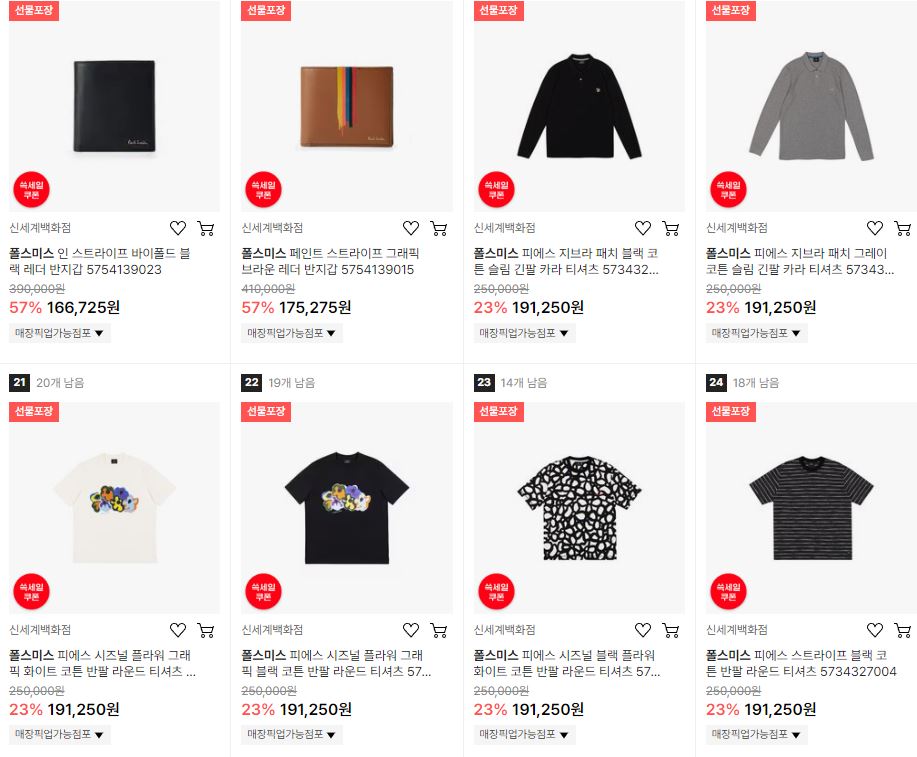This screenshot has width=917, height=757.
Task: Wishlist the black flower graphic t-shirt
Action: [411, 630]
